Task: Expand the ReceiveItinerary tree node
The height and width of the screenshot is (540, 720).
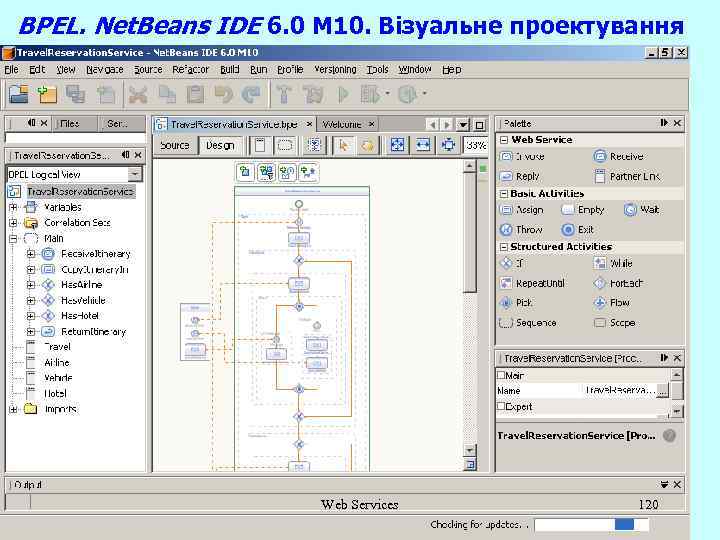Action: point(30,253)
